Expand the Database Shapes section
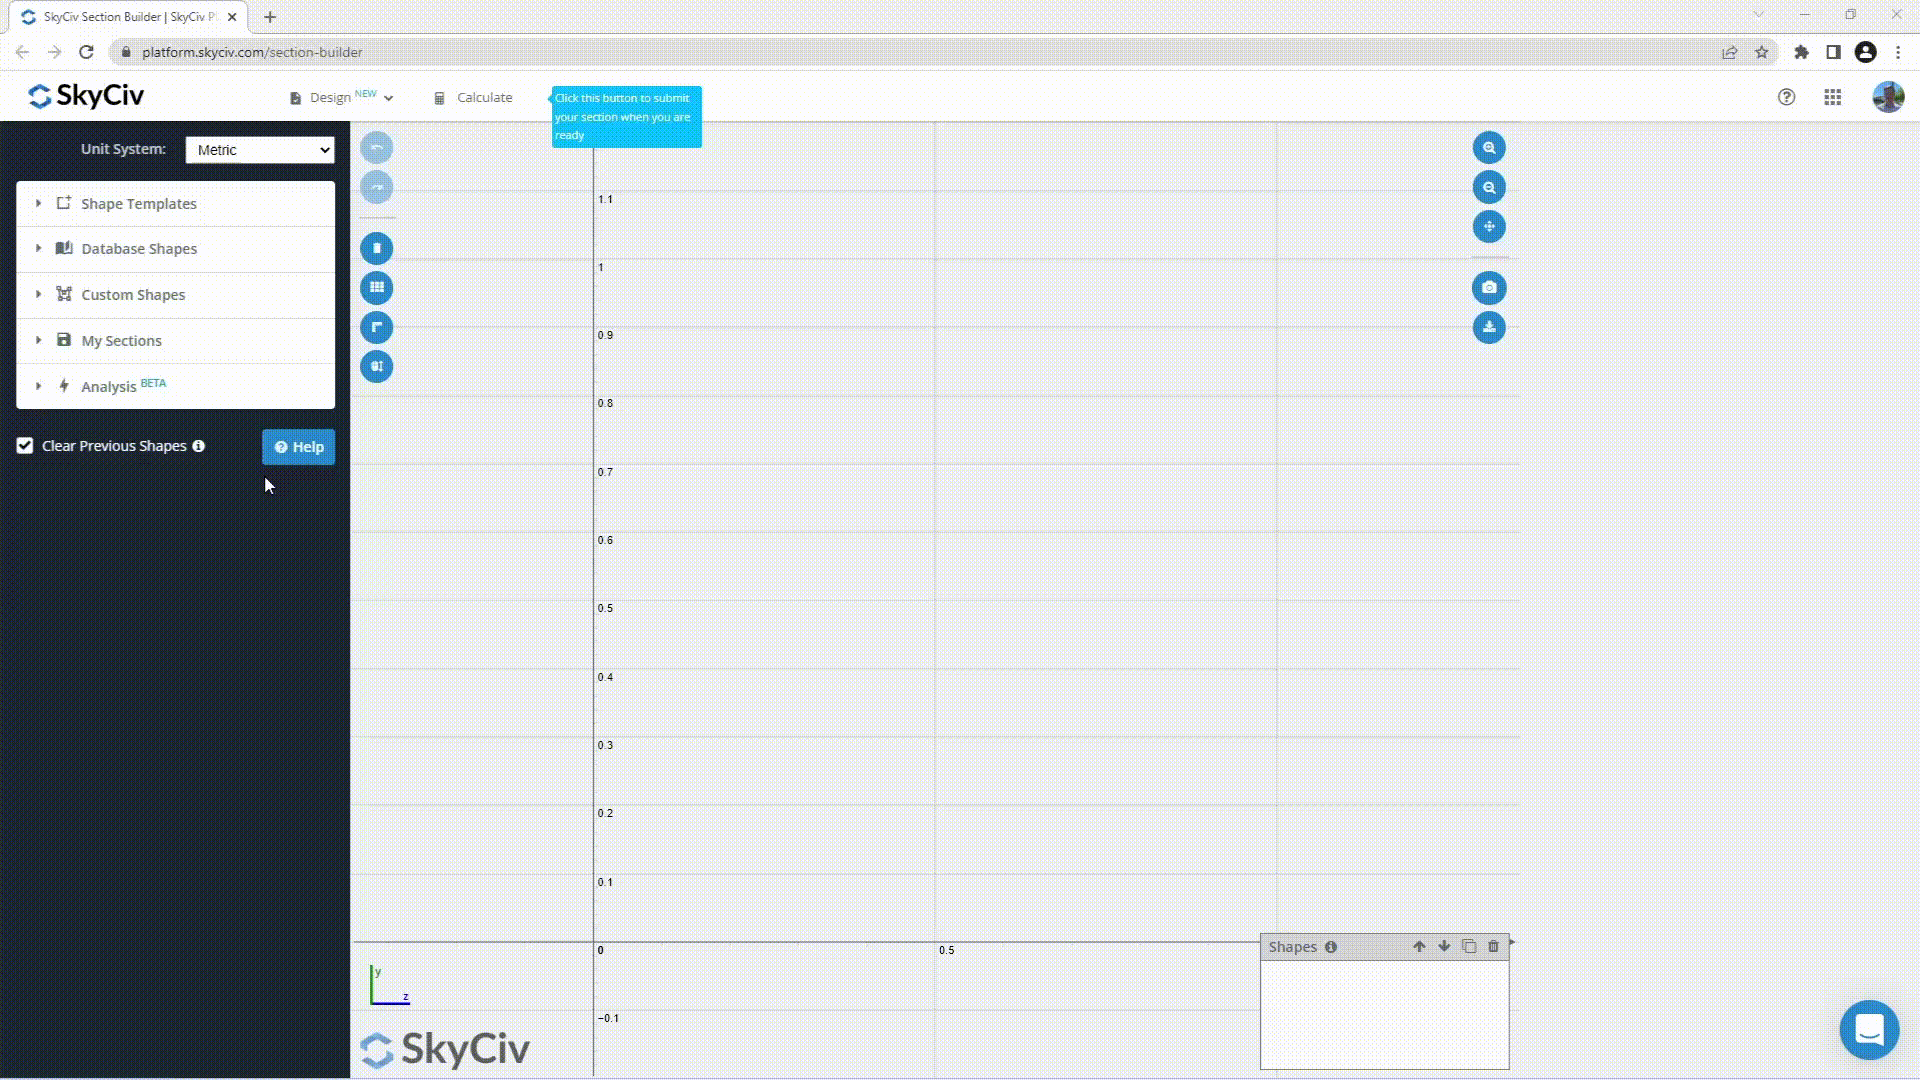The height and width of the screenshot is (1080, 1920). point(138,248)
